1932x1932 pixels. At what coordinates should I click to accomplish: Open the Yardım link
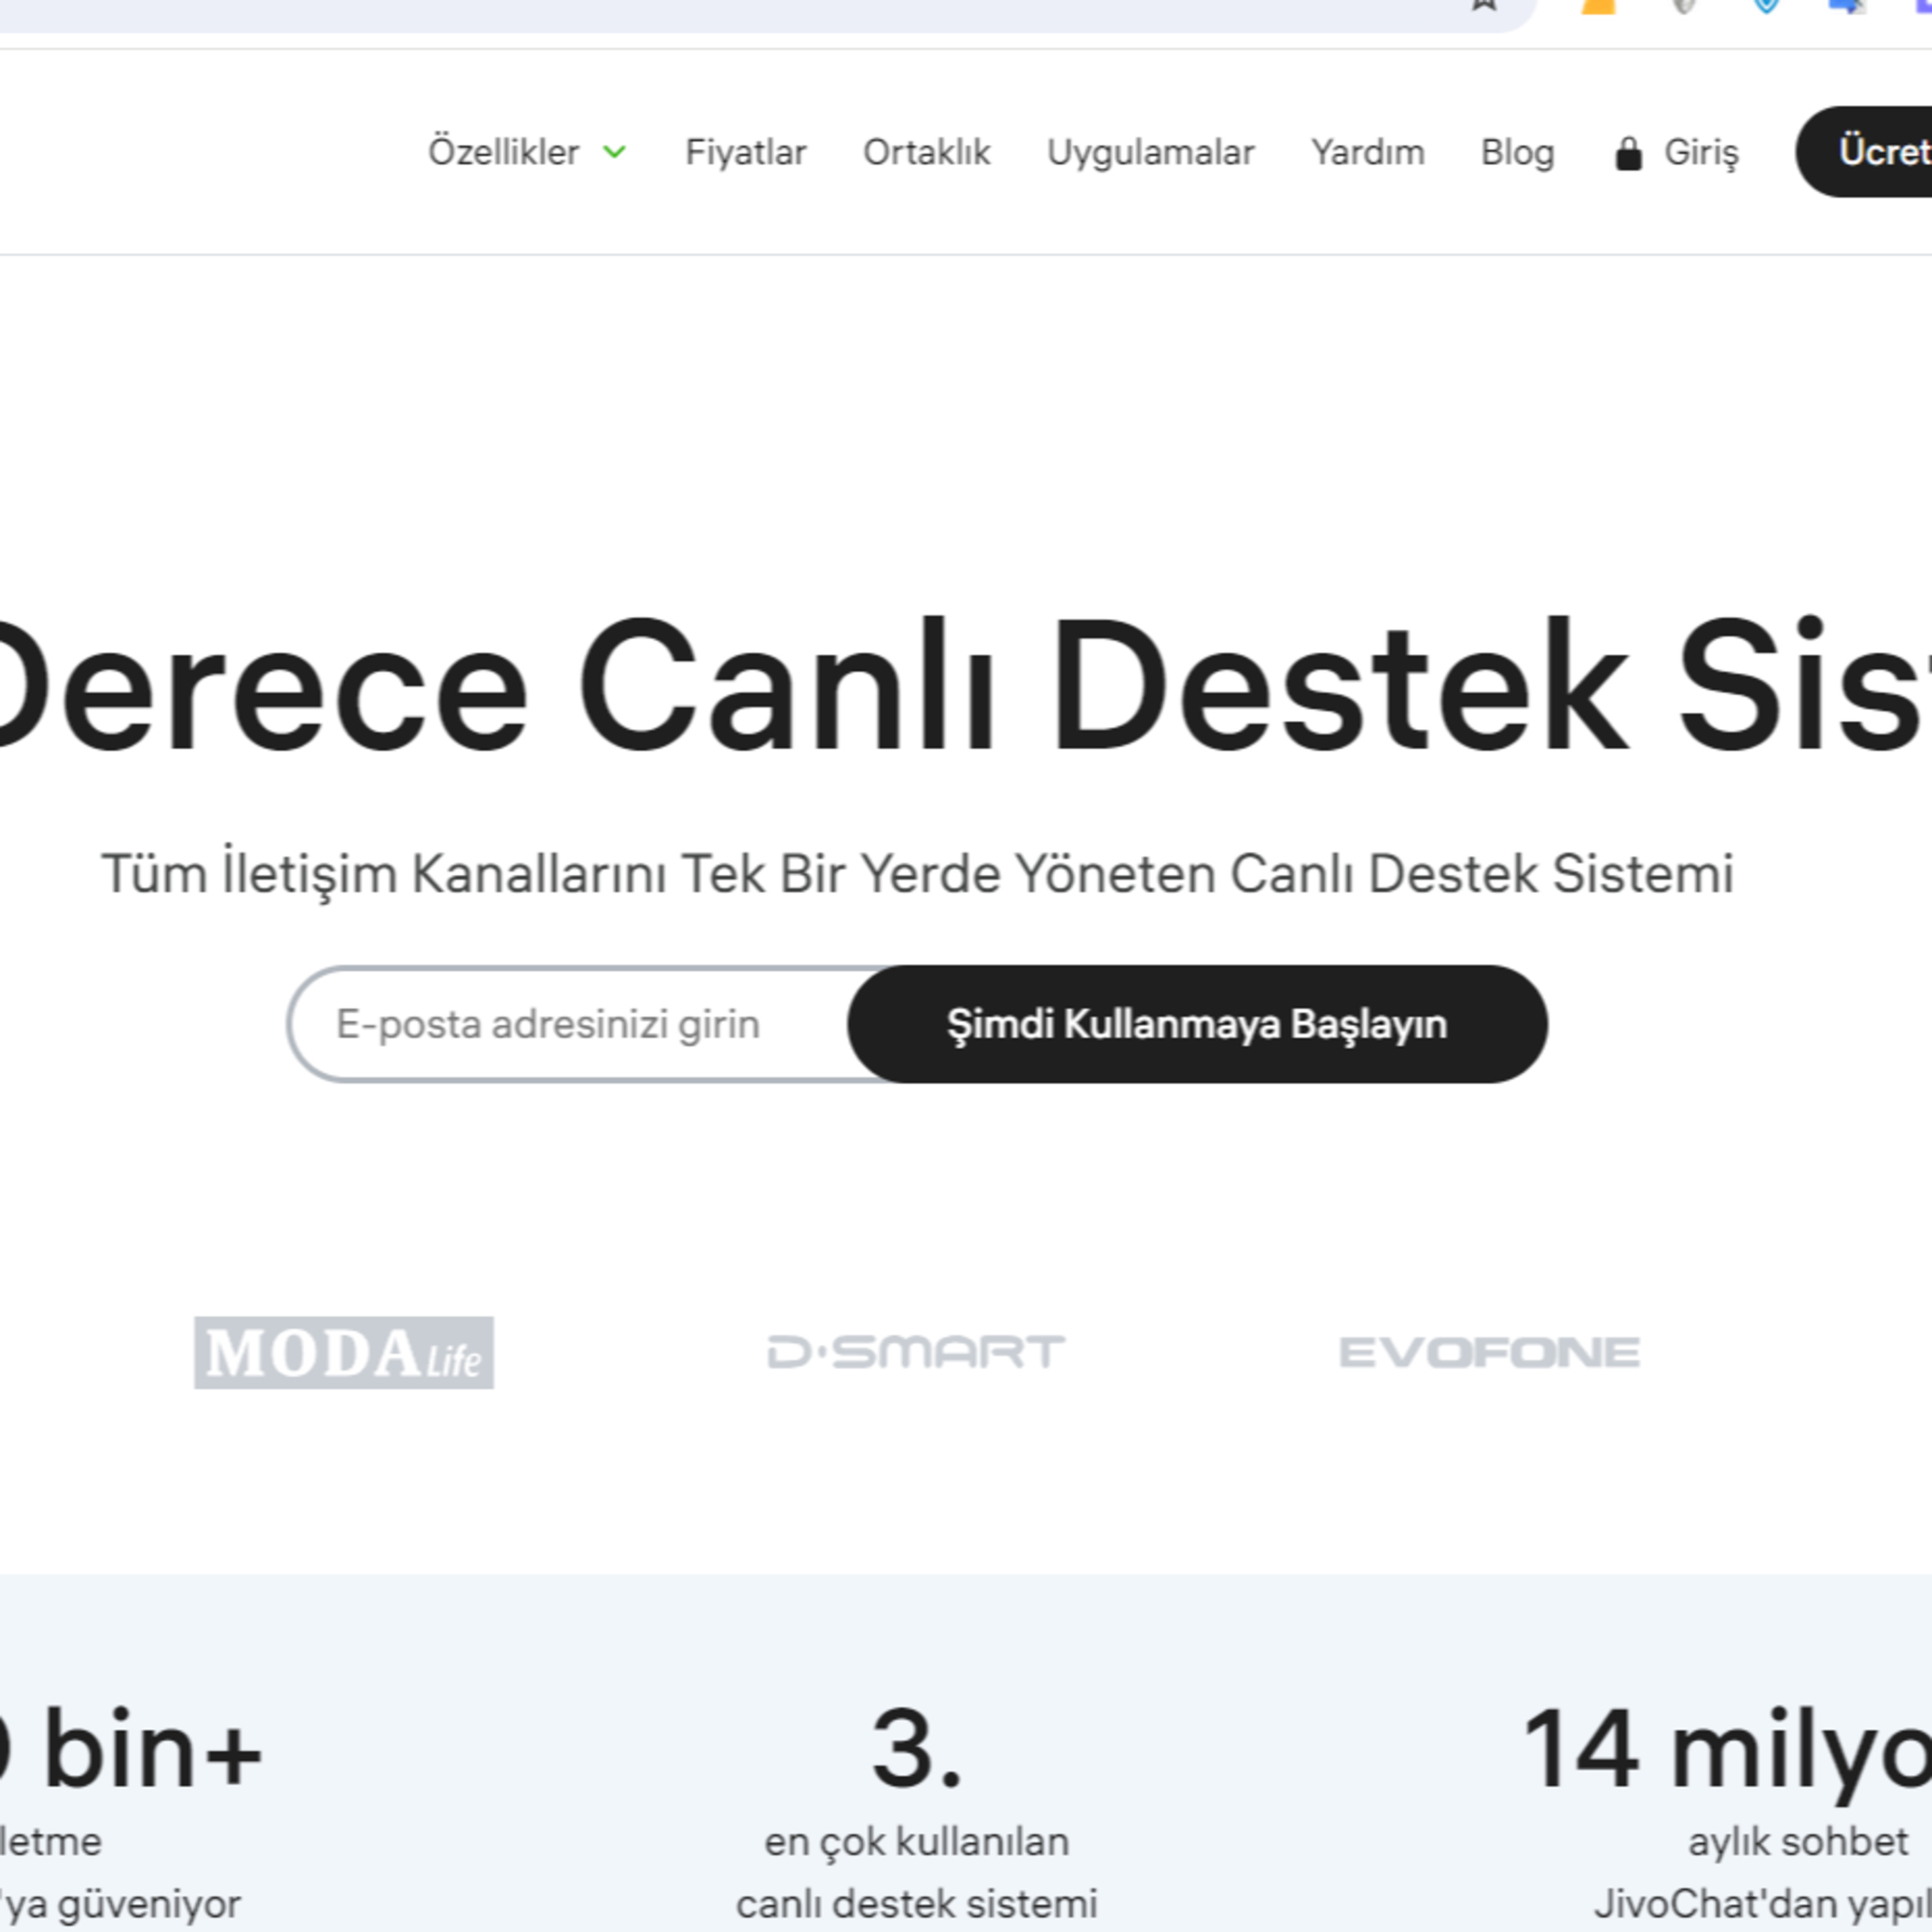point(1368,152)
